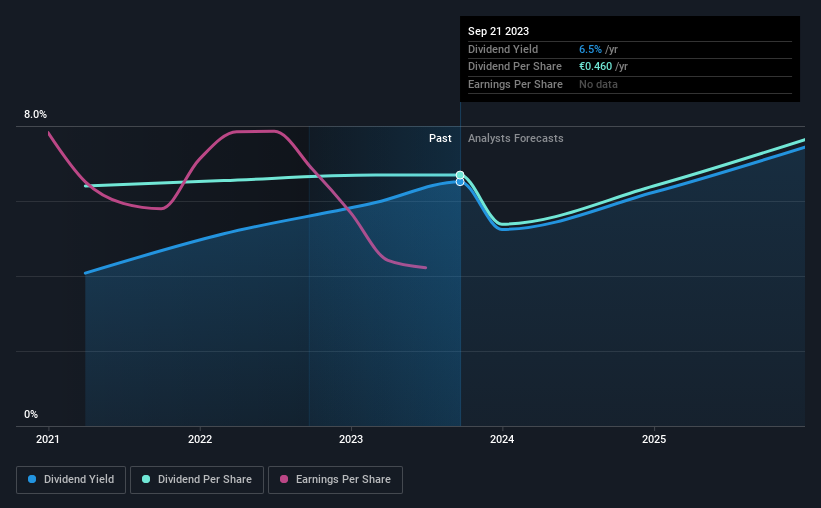The image size is (821, 508).
Task: Select the 2024 x-axis label
Action: (x=502, y=439)
